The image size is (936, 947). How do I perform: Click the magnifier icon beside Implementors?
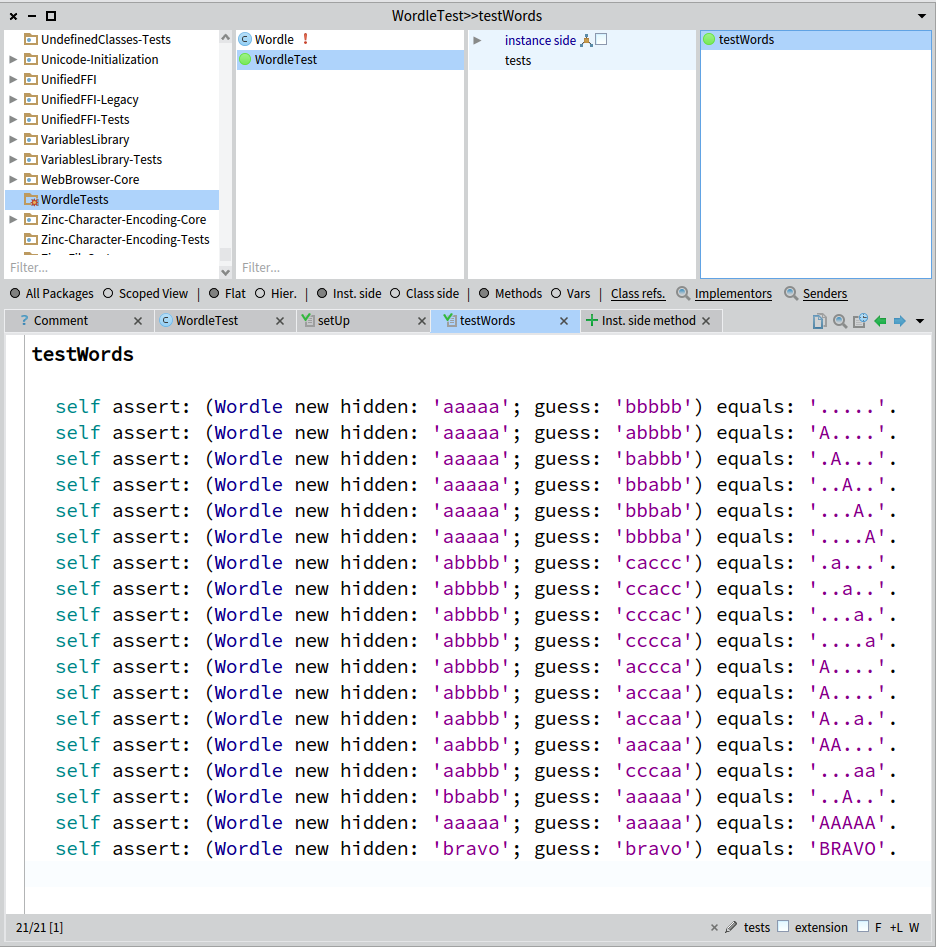tap(683, 294)
